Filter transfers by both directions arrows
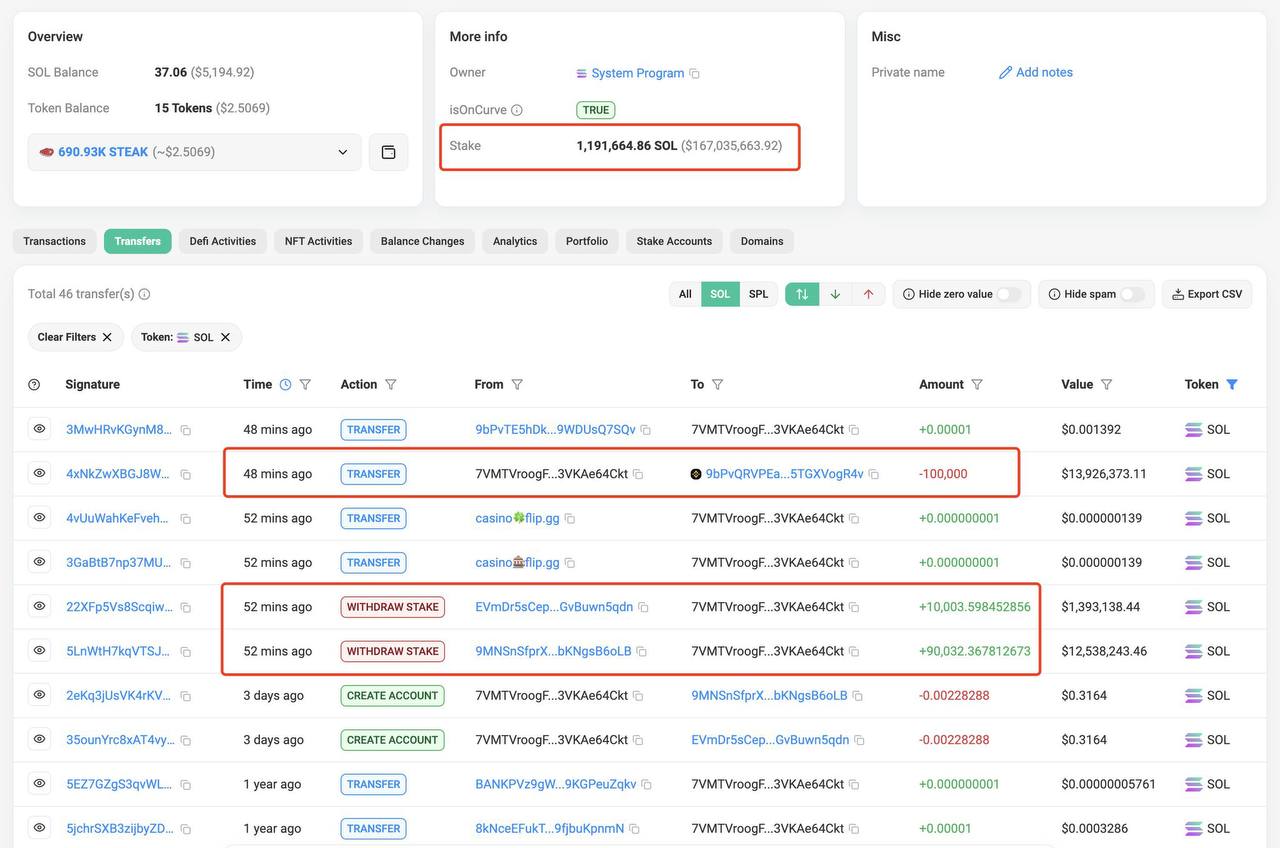This screenshot has height=848, width=1280. coord(802,294)
